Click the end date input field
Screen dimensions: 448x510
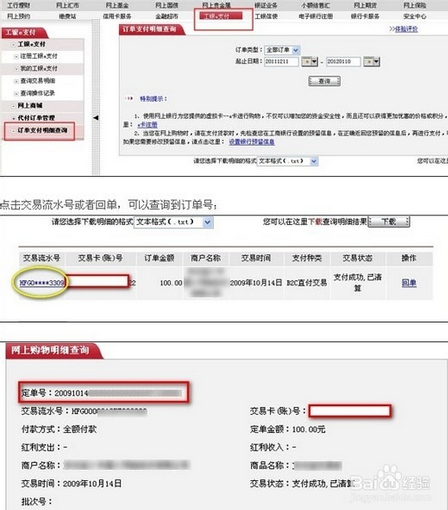(343, 62)
